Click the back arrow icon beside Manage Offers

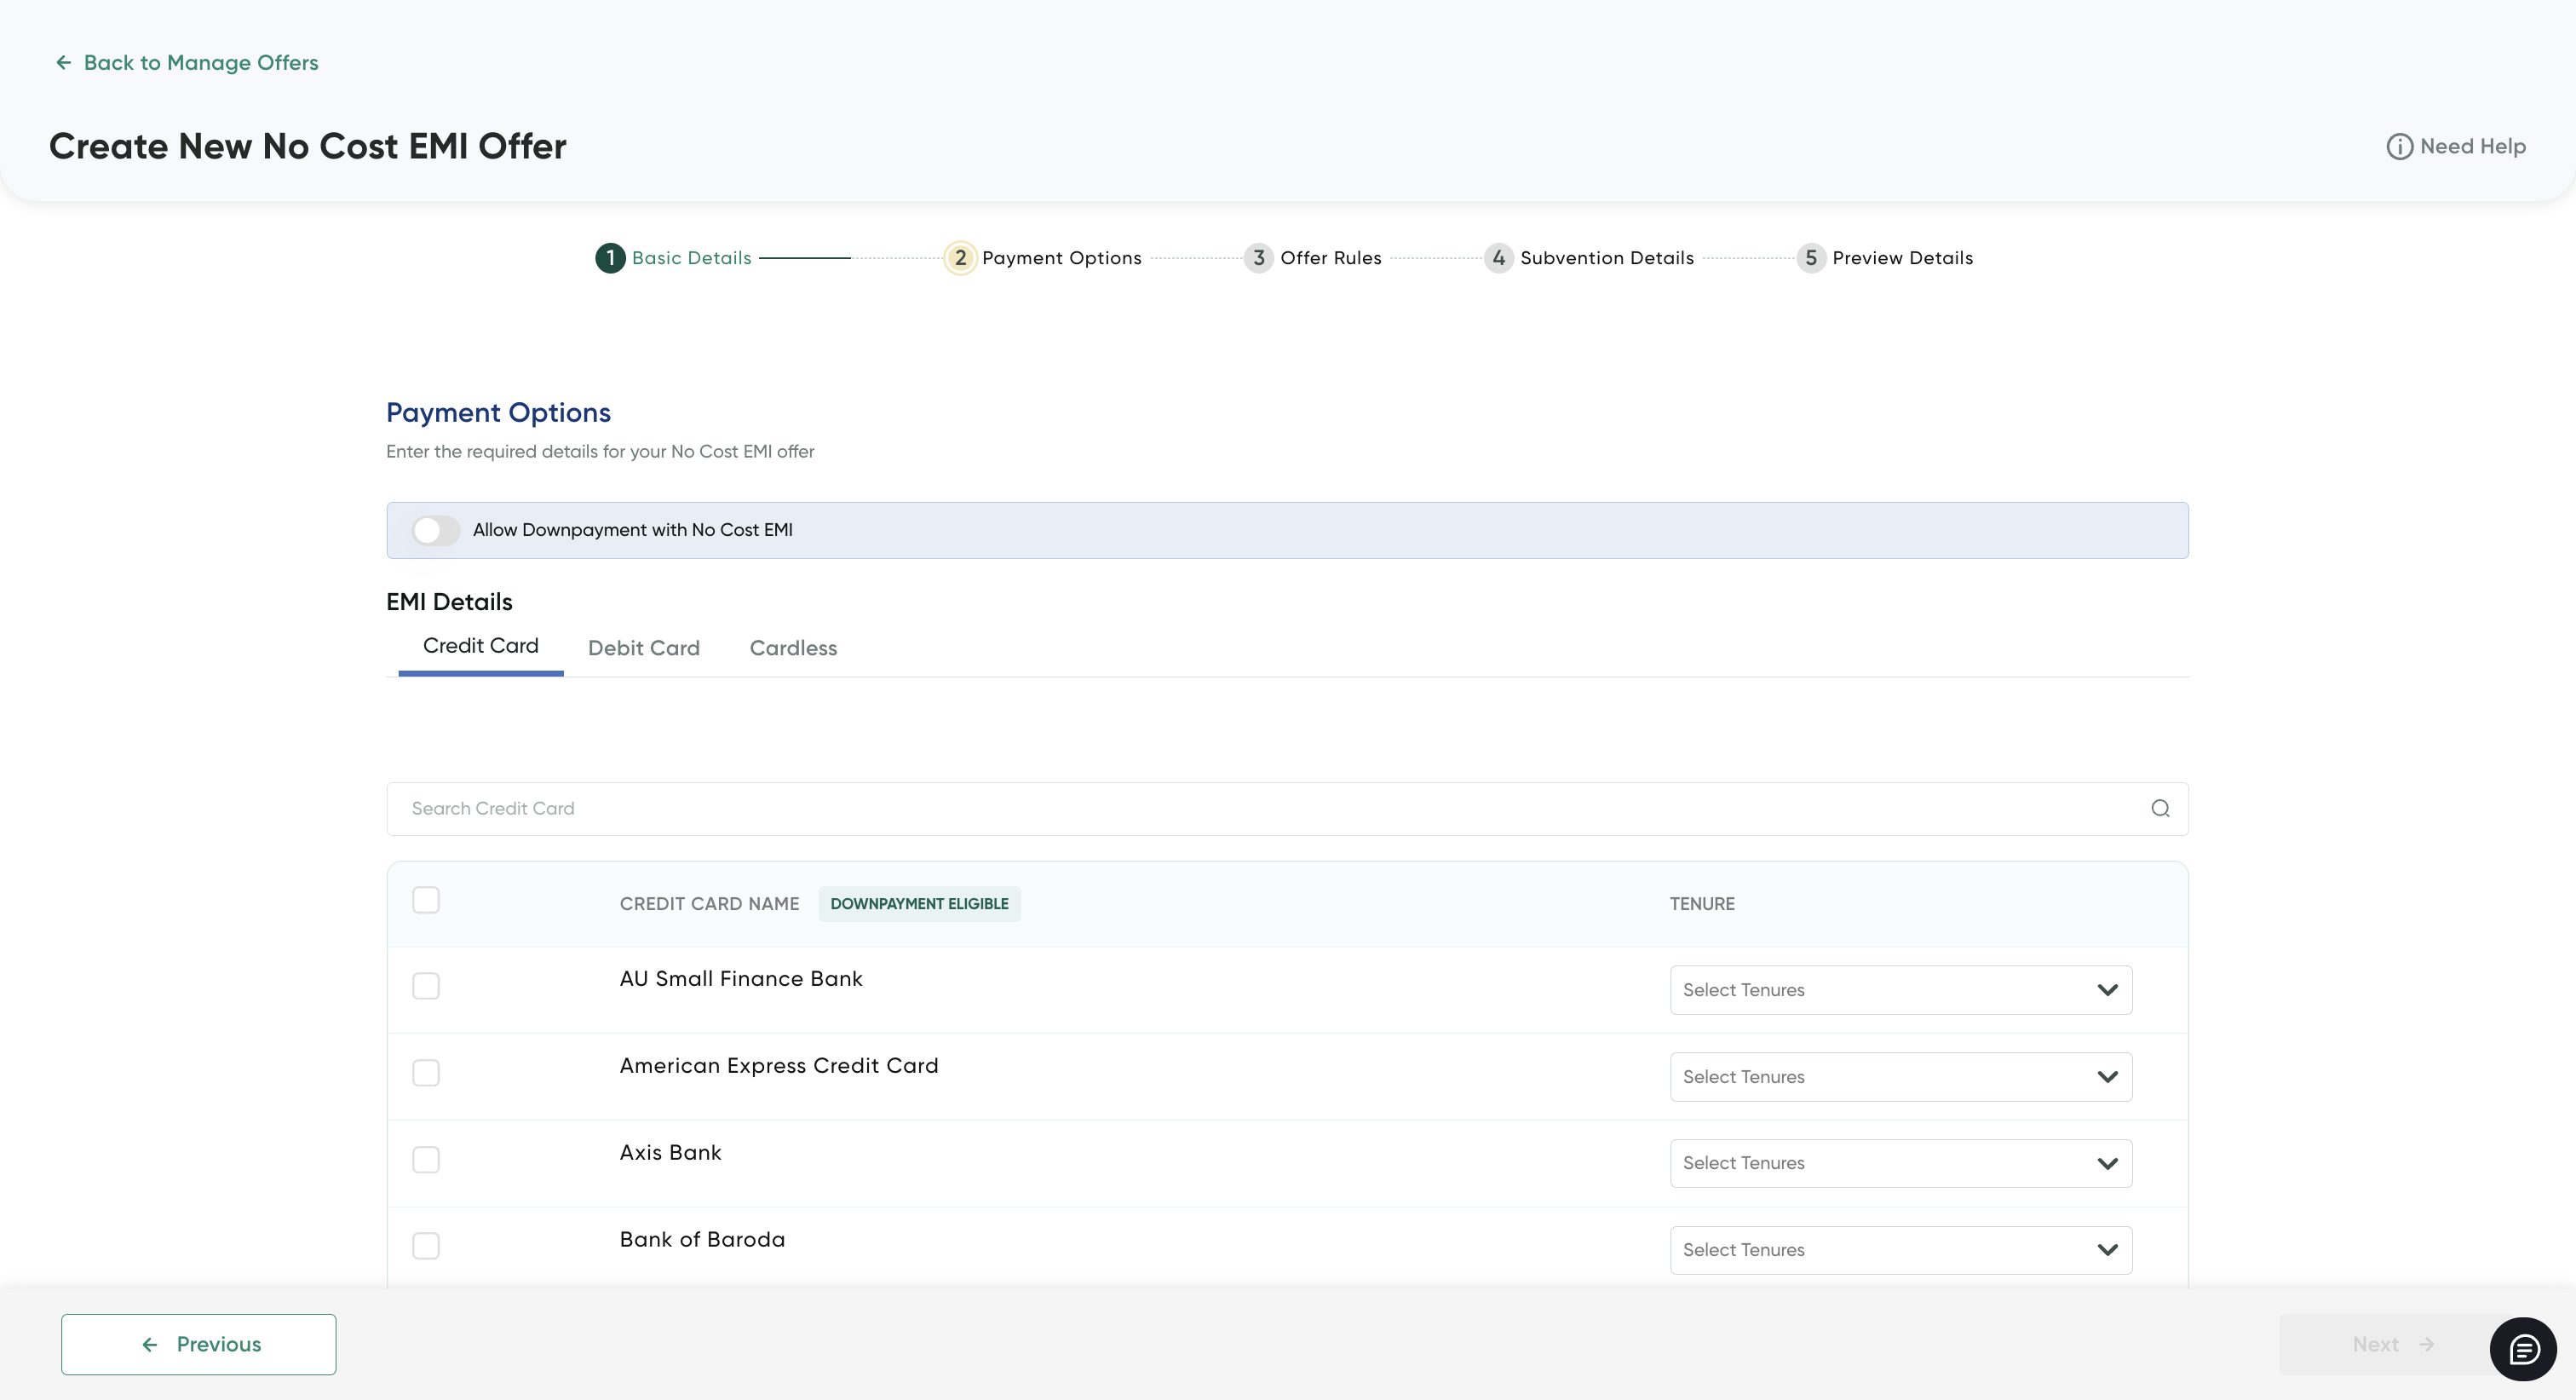(64, 63)
